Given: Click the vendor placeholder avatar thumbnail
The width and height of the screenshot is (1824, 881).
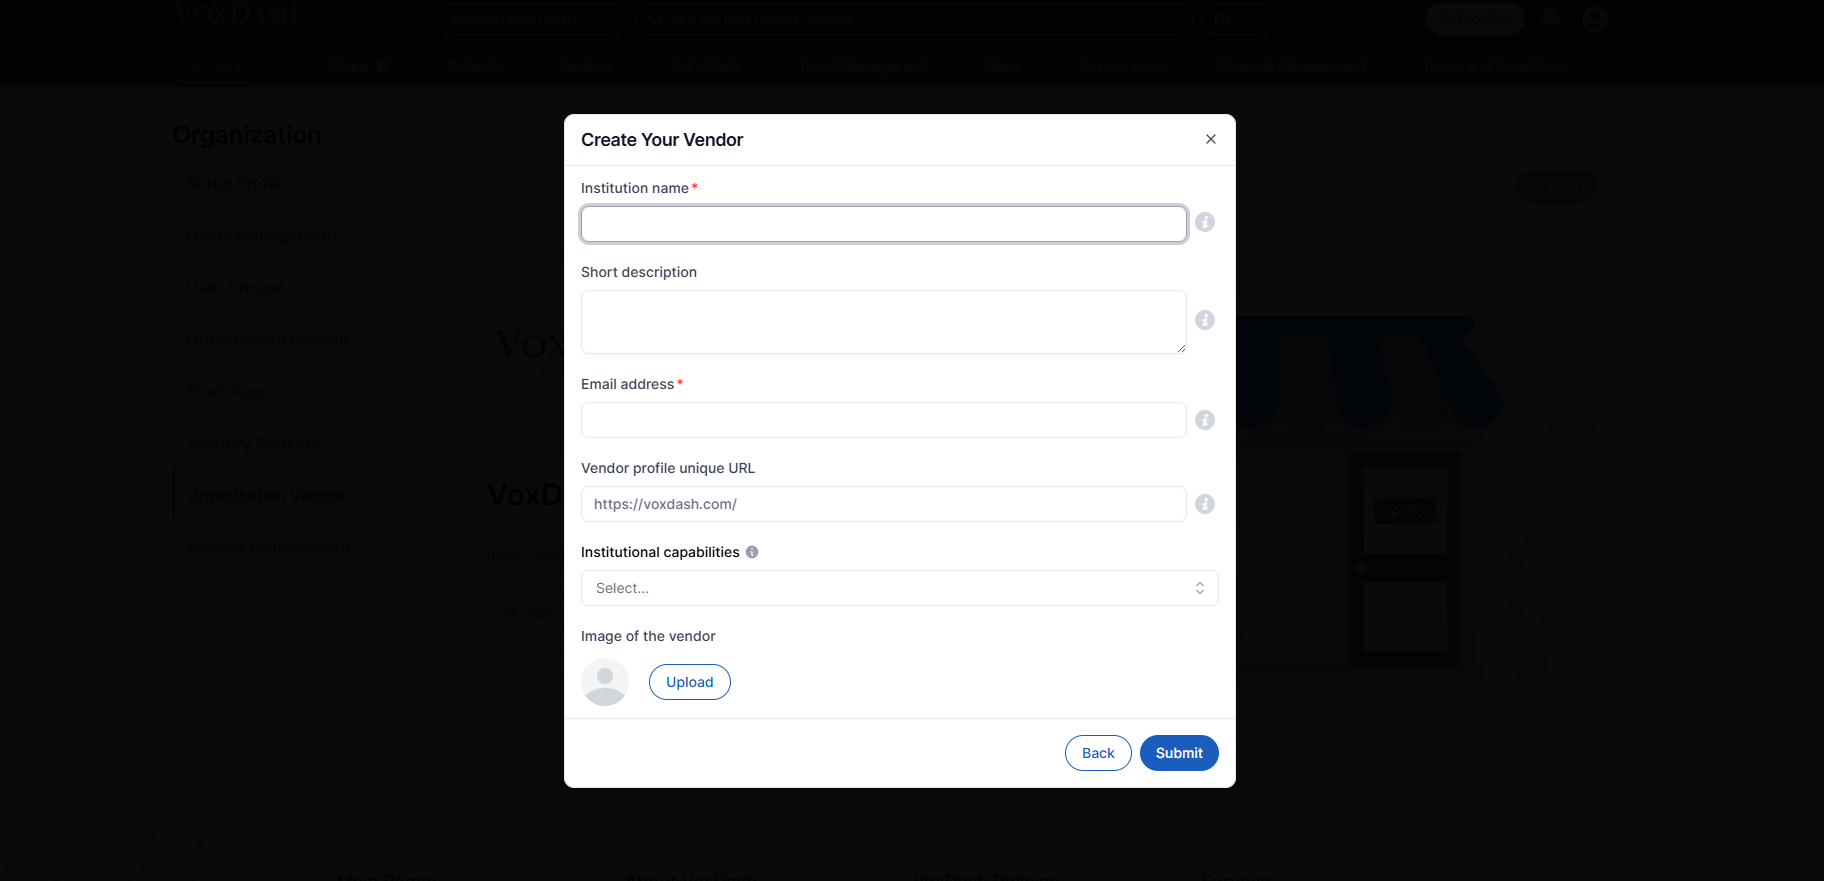Looking at the screenshot, I should click(604, 681).
